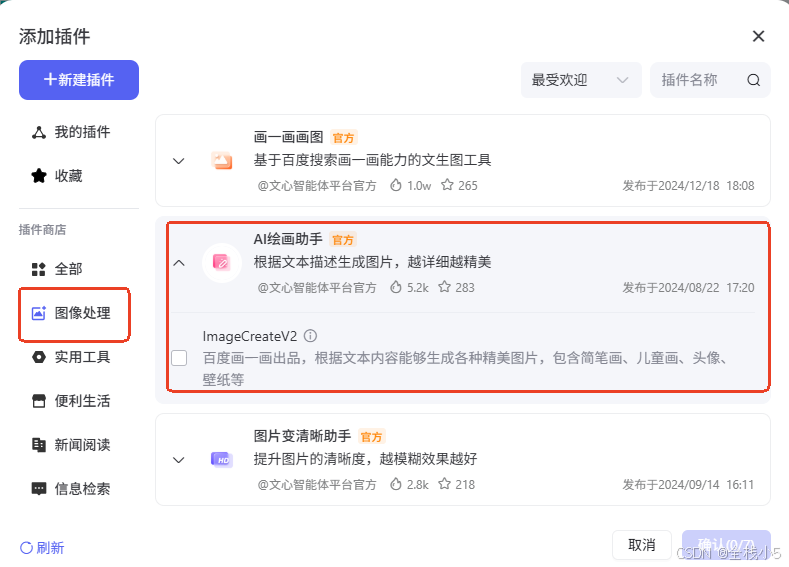This screenshot has height=567, width=789.
Task: Favorite AI绘画助手 with star icon
Action: 444,287
